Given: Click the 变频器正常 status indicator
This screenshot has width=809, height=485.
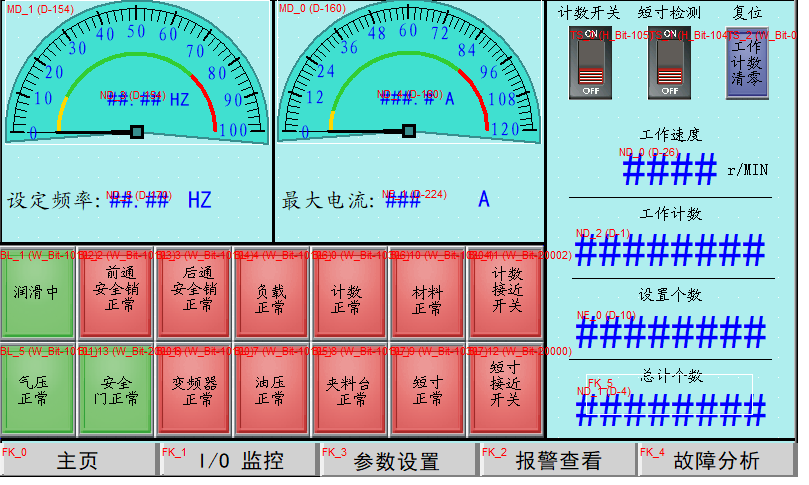Looking at the screenshot, I should pyautogui.click(x=193, y=390).
